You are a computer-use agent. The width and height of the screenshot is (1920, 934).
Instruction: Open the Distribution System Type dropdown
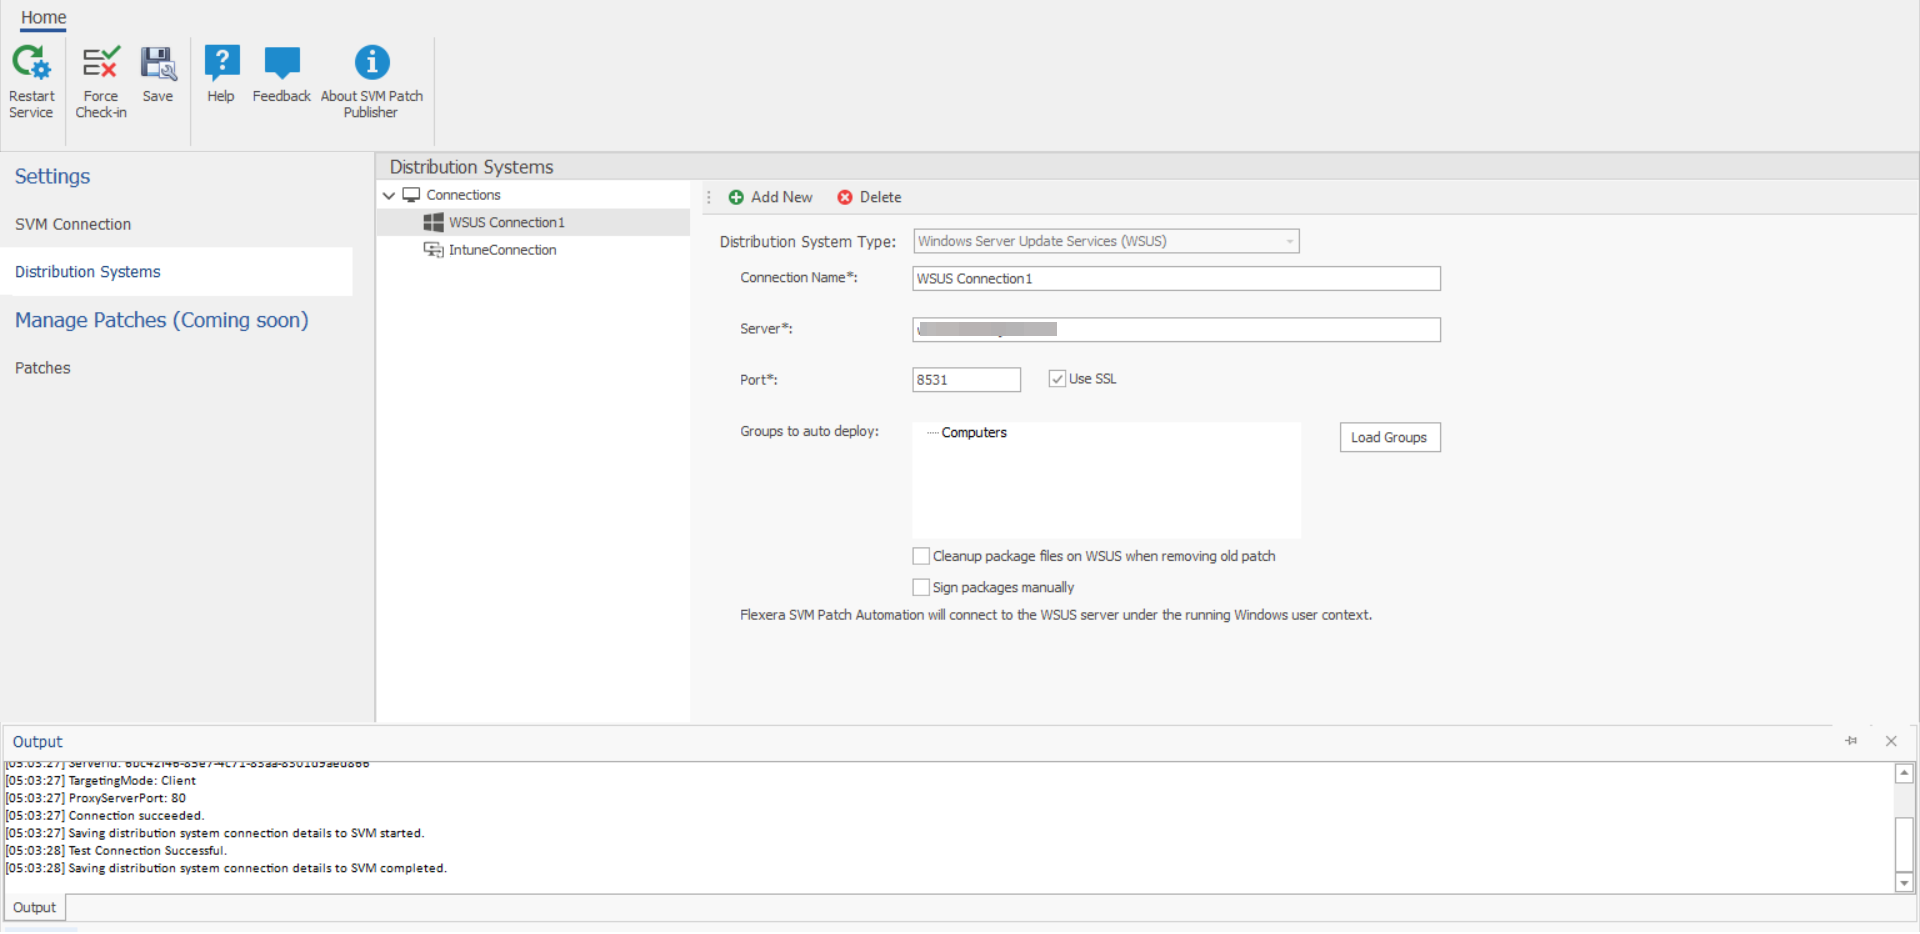[x=1106, y=241]
